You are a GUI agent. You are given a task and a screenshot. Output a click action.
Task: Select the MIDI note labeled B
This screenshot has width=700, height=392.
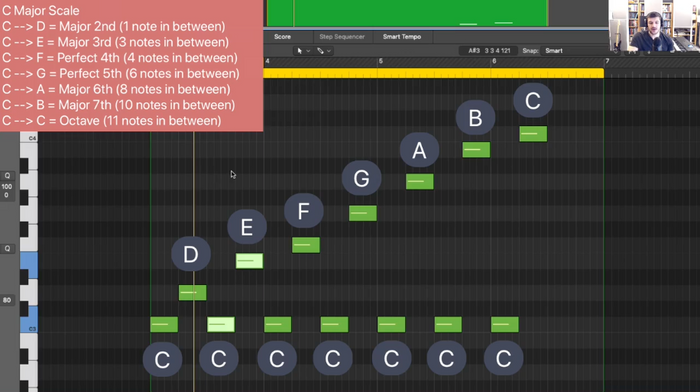pos(476,150)
